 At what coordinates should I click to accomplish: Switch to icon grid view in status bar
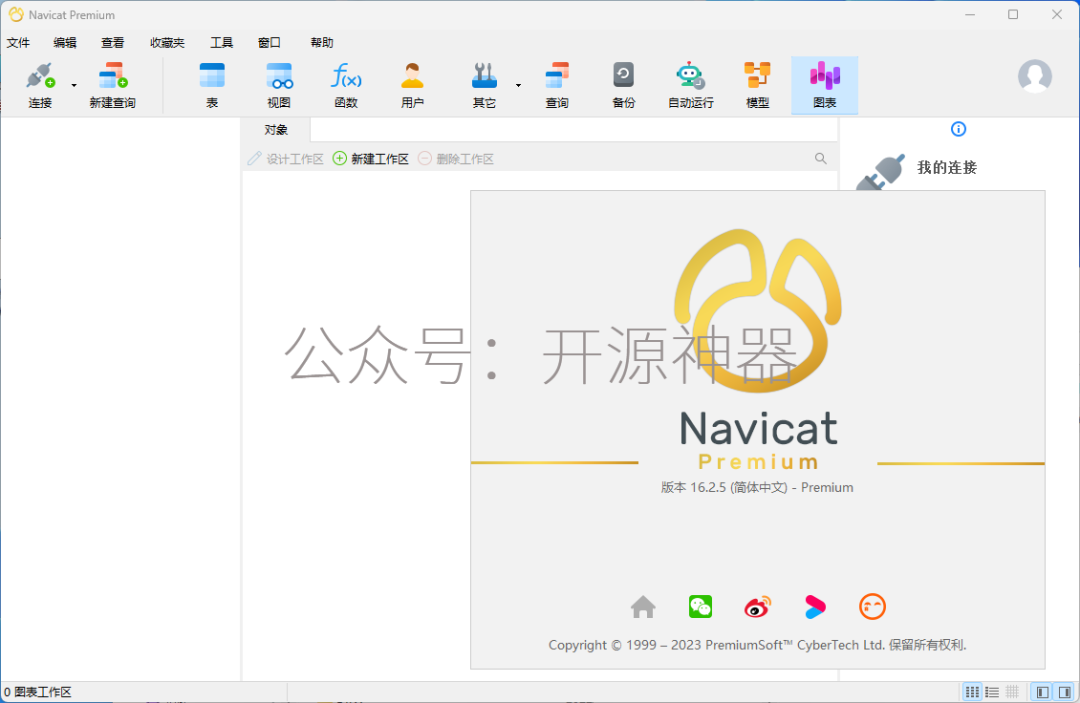pyautogui.click(x=972, y=692)
